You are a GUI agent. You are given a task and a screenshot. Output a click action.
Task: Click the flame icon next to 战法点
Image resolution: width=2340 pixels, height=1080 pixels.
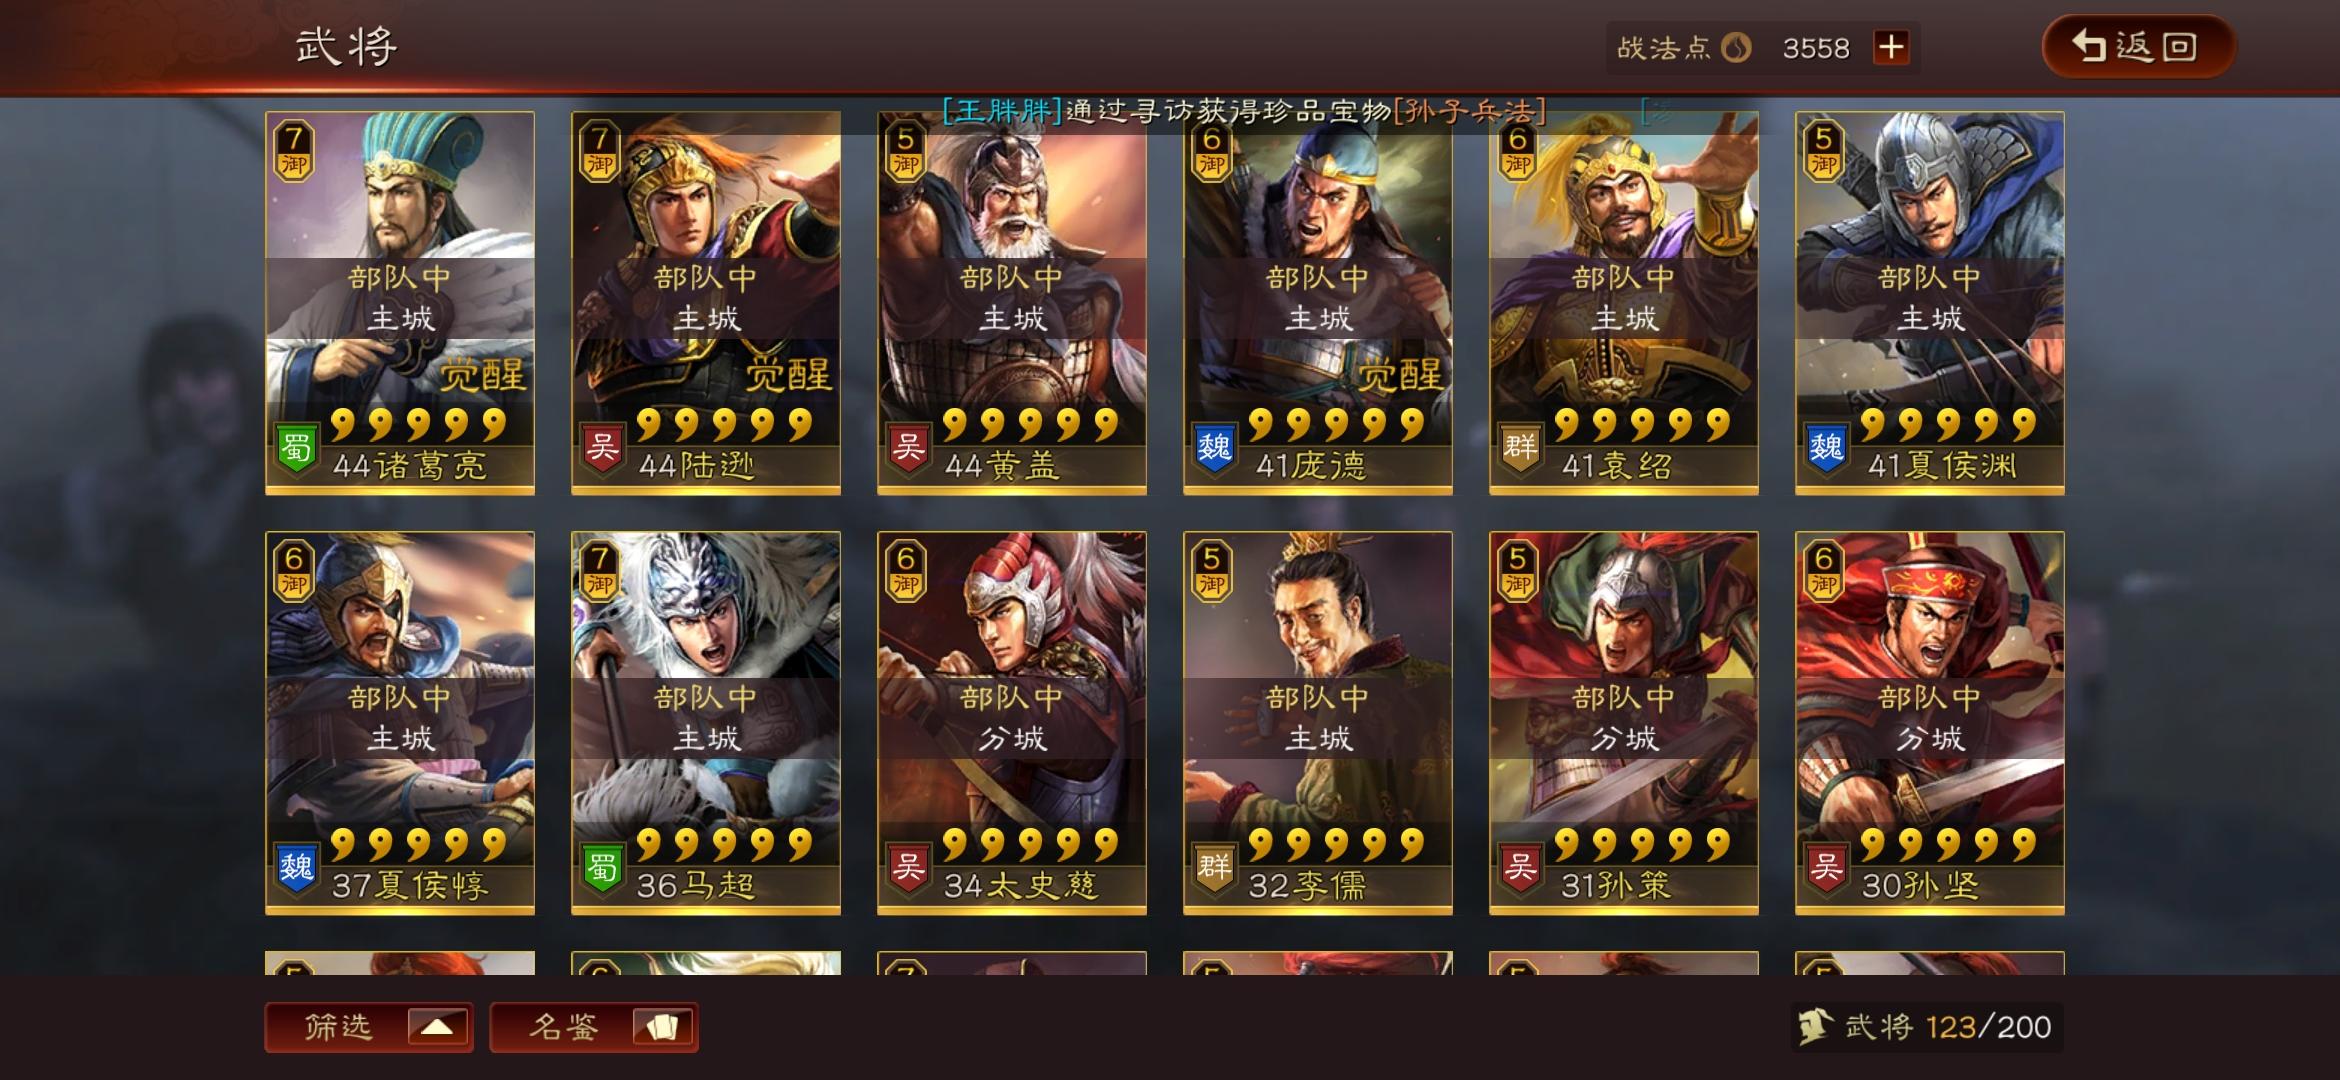point(1737,47)
